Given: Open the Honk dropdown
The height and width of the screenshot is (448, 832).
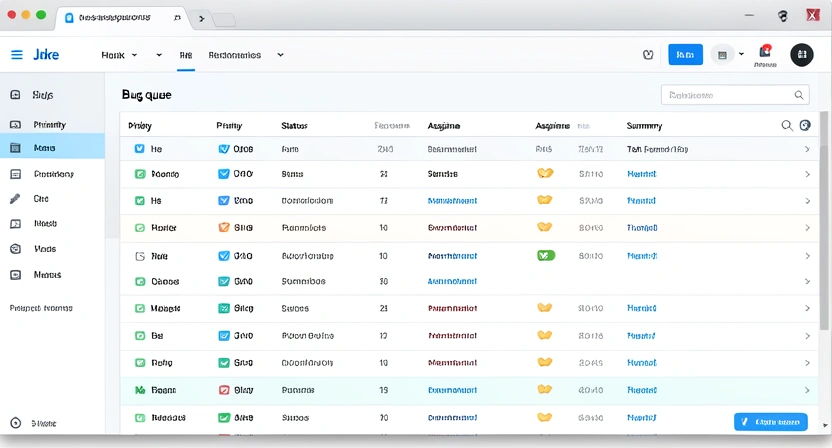Looking at the screenshot, I should click(x=119, y=55).
